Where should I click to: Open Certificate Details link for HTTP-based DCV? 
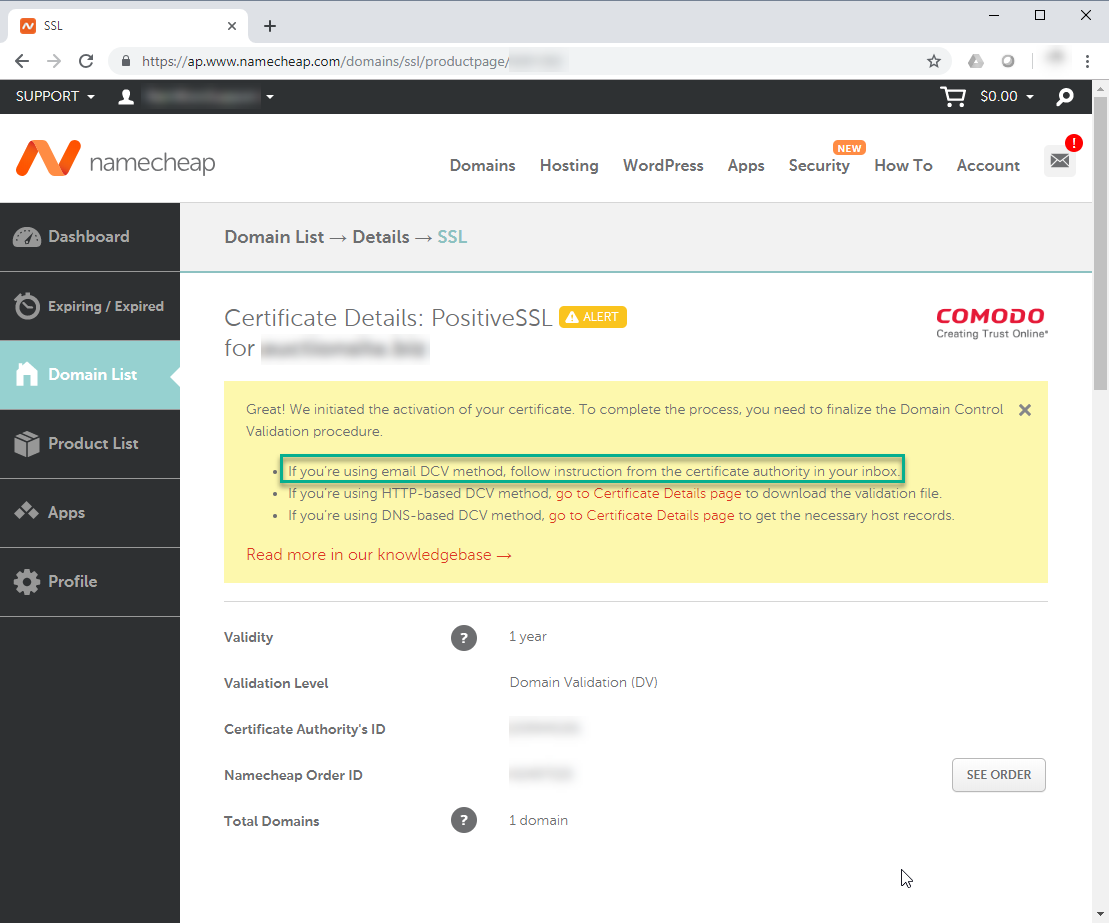(649, 494)
